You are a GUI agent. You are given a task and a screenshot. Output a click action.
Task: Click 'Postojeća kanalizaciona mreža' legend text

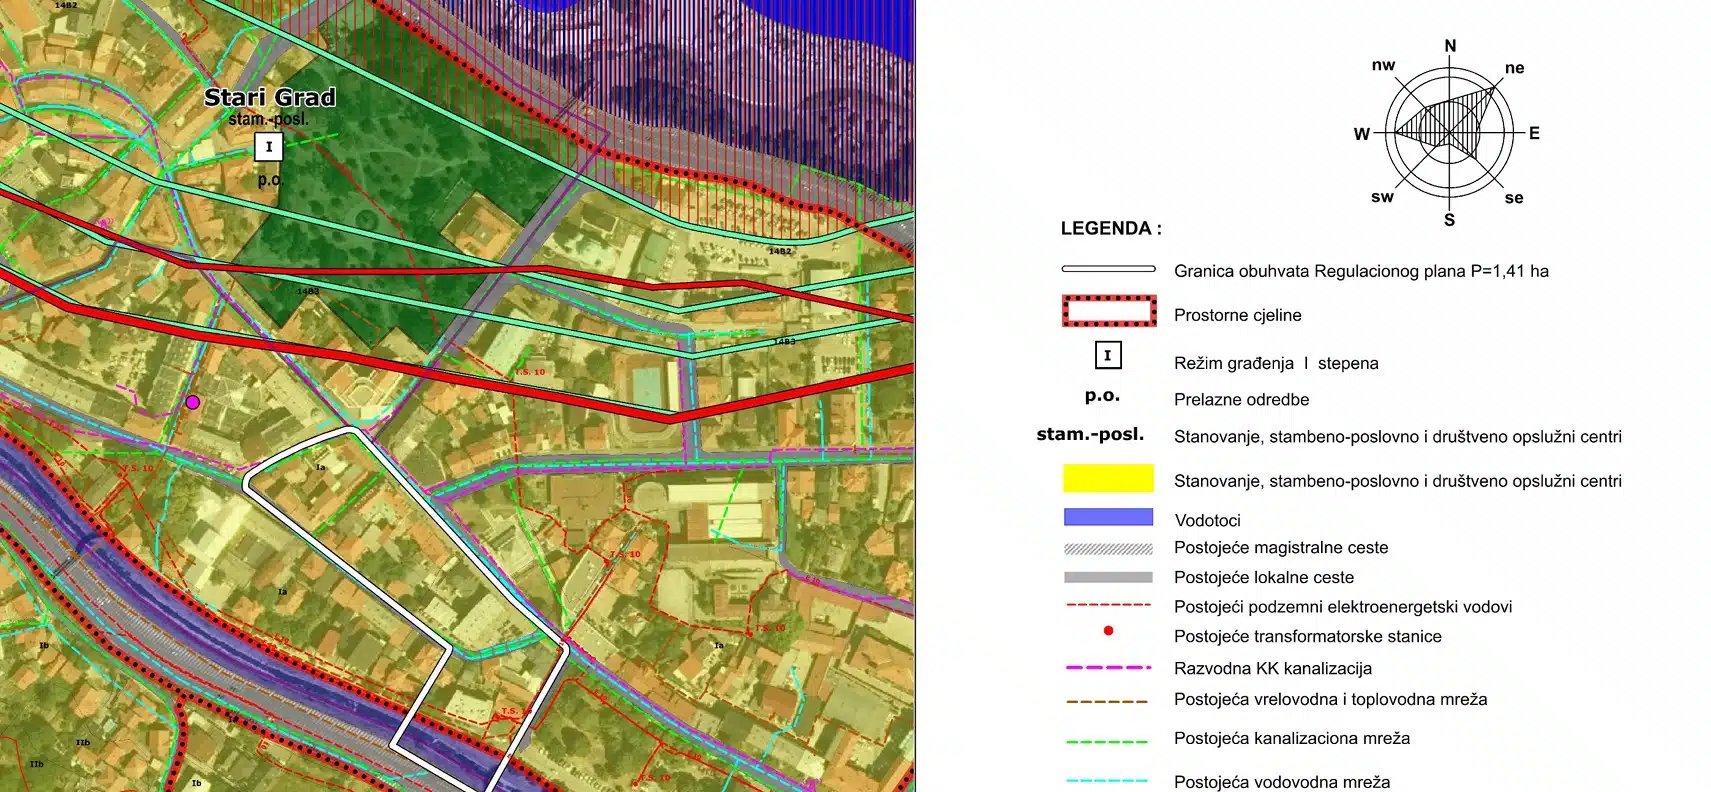[x=1292, y=738]
